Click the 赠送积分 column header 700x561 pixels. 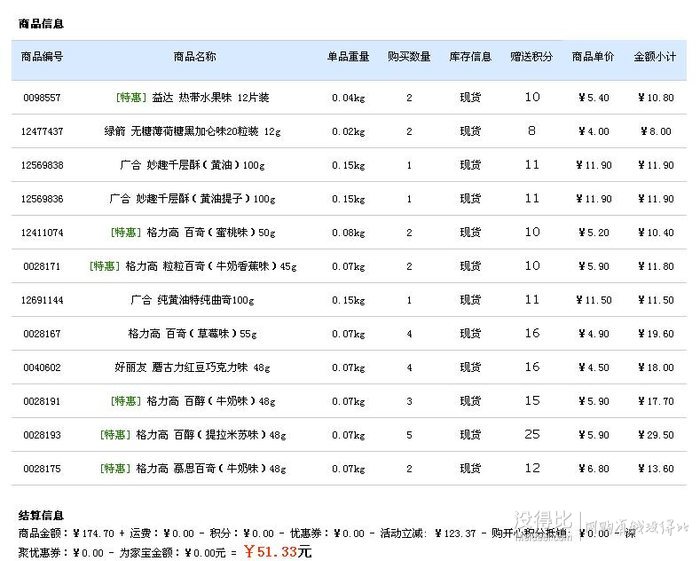(531, 57)
